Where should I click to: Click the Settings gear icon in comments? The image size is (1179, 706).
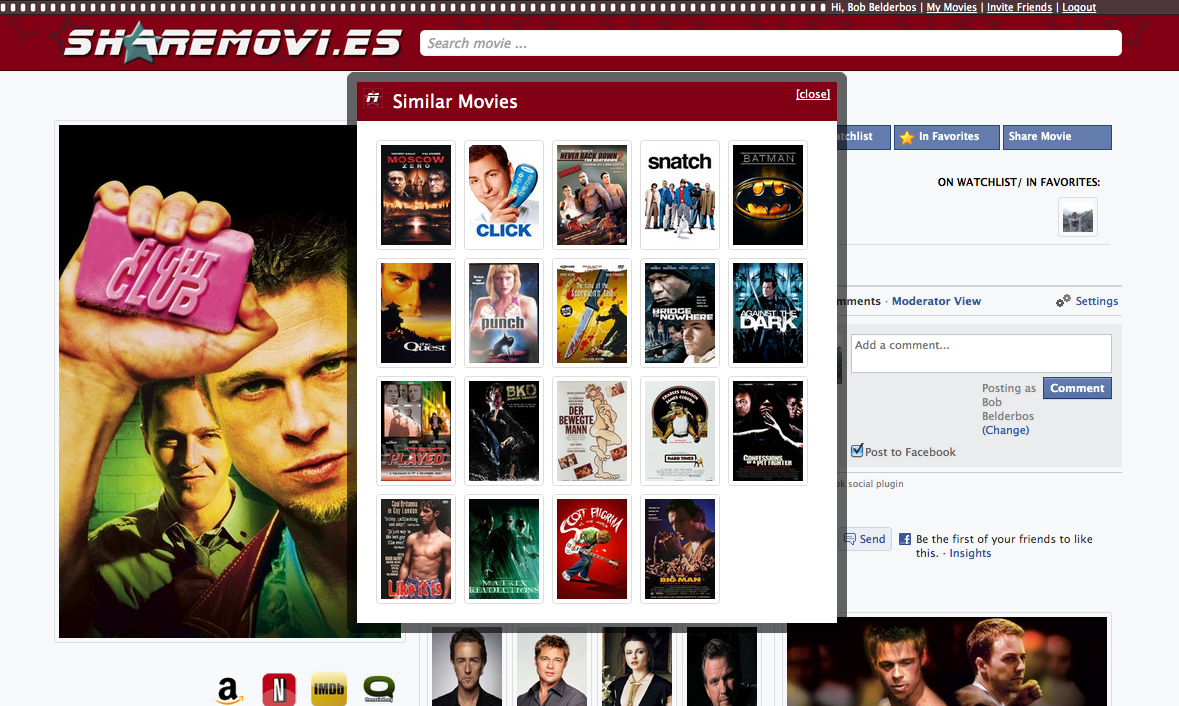(x=1063, y=301)
